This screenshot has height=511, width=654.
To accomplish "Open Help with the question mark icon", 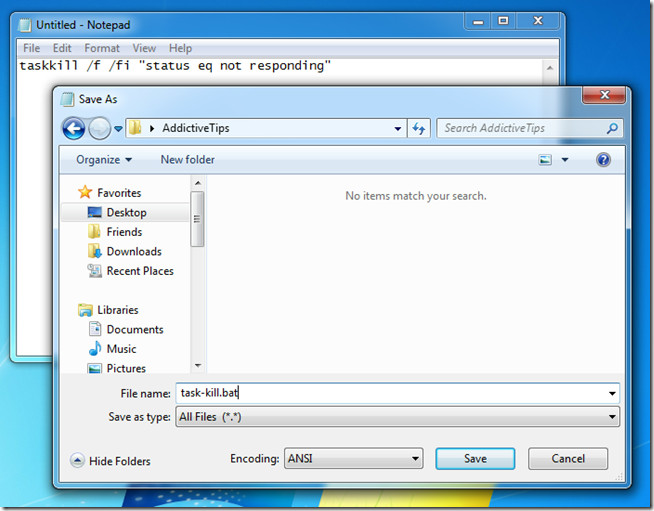I will pos(603,160).
